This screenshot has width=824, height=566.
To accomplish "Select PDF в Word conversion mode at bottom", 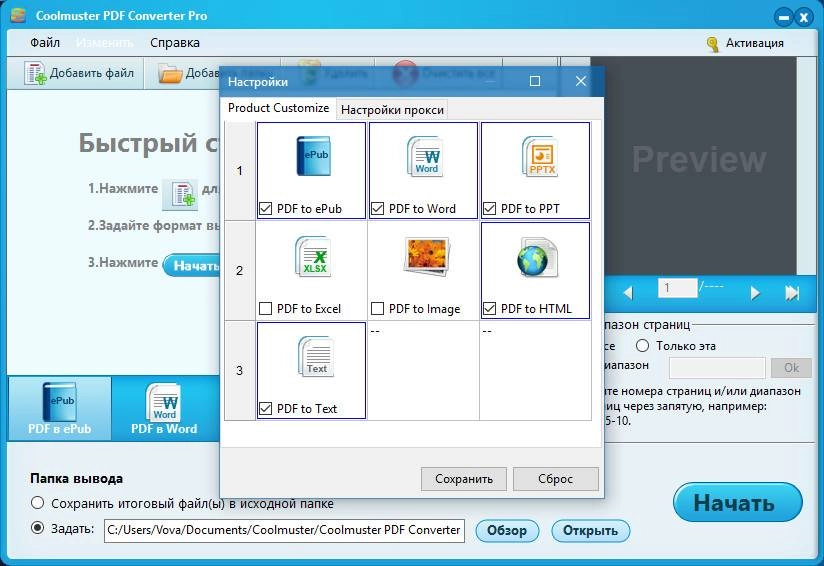I will tap(164, 408).
